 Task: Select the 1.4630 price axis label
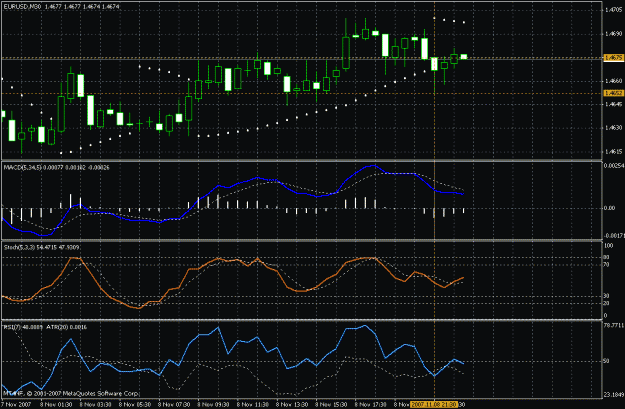pyautogui.click(x=613, y=128)
